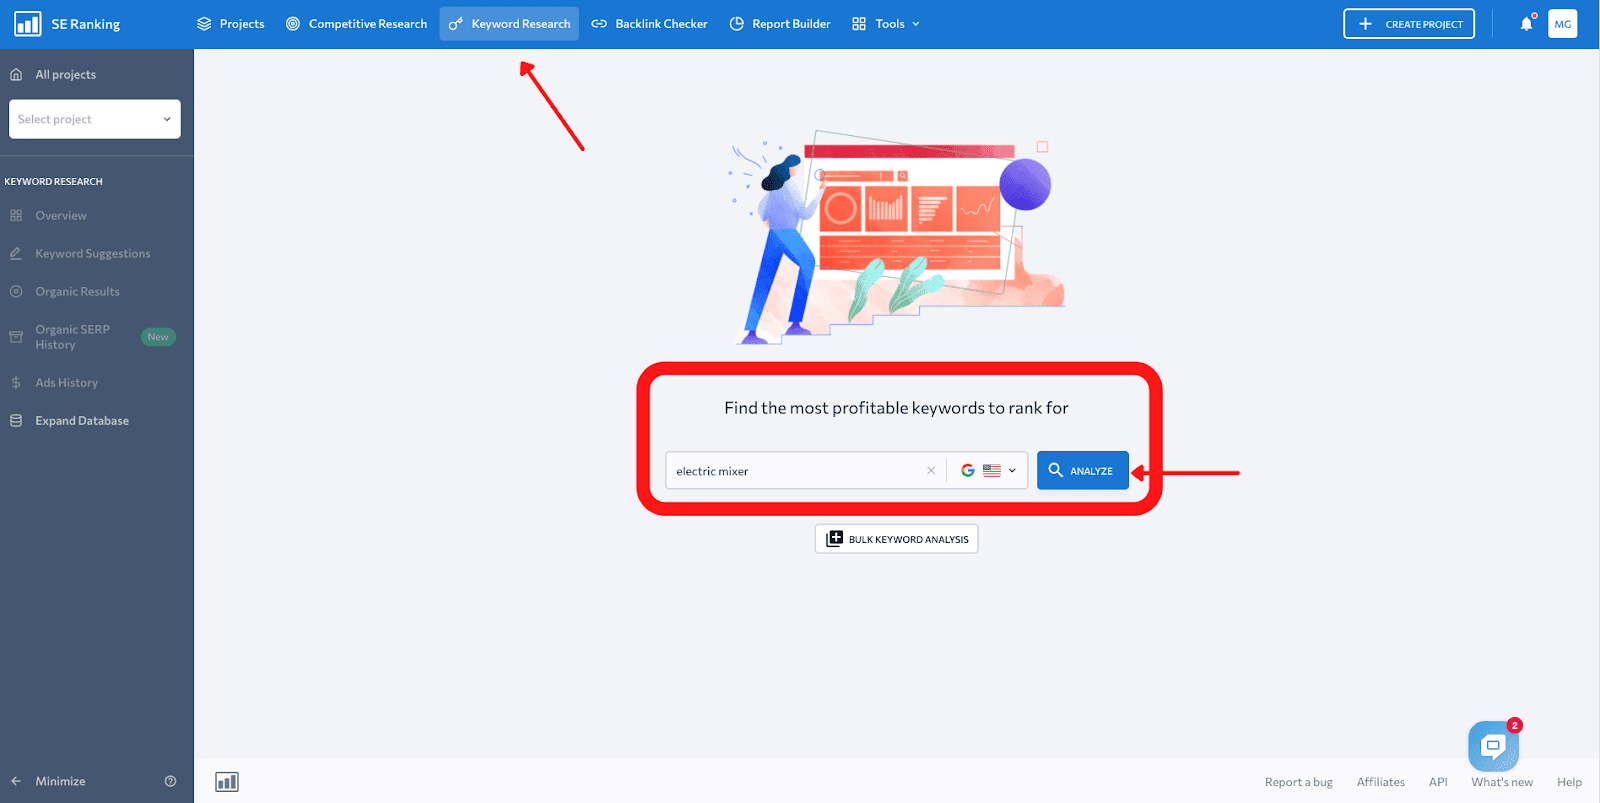Click the plus icon in CREATE PROJECT

tap(1365, 24)
